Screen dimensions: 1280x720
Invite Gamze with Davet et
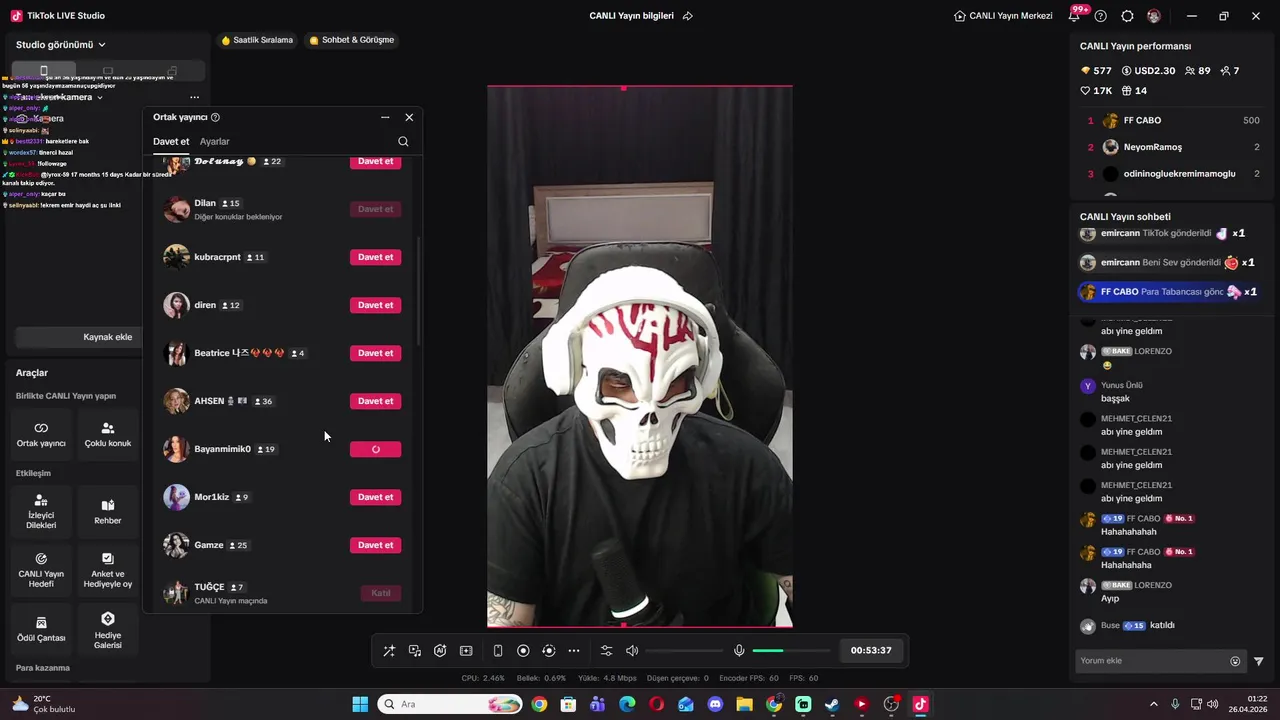(x=375, y=545)
